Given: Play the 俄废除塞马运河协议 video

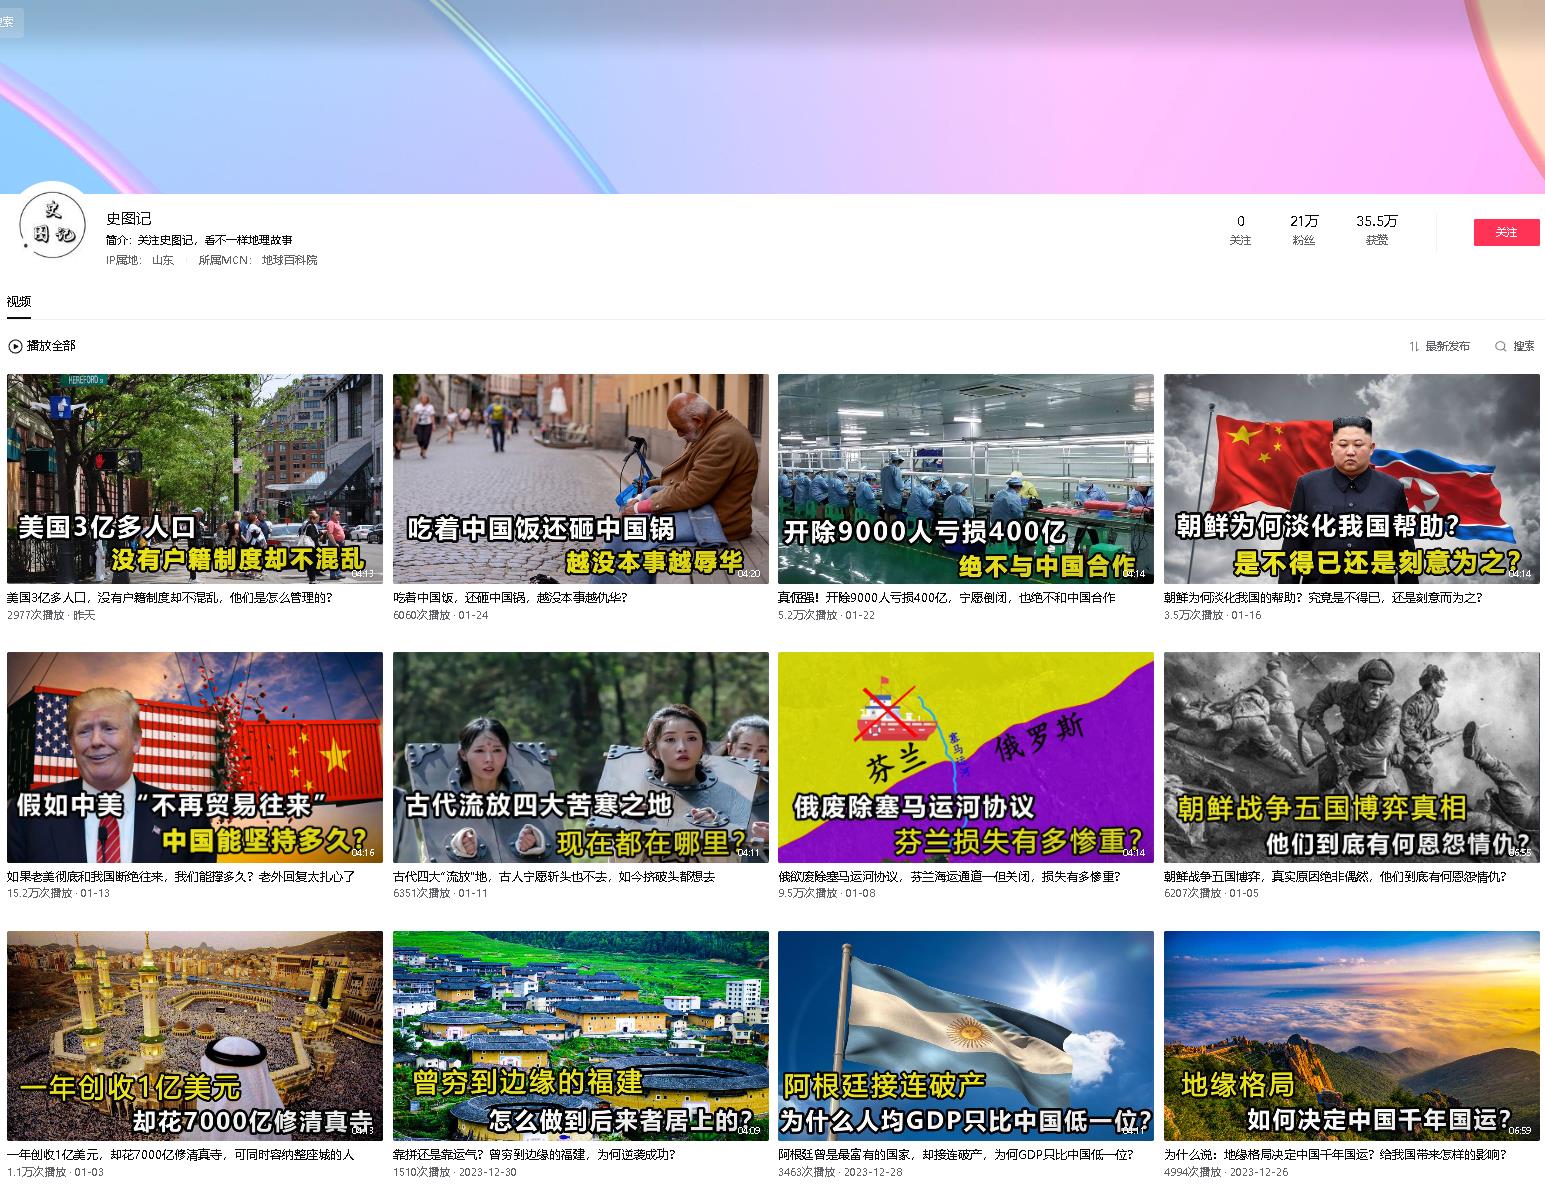Looking at the screenshot, I should pyautogui.click(x=965, y=757).
